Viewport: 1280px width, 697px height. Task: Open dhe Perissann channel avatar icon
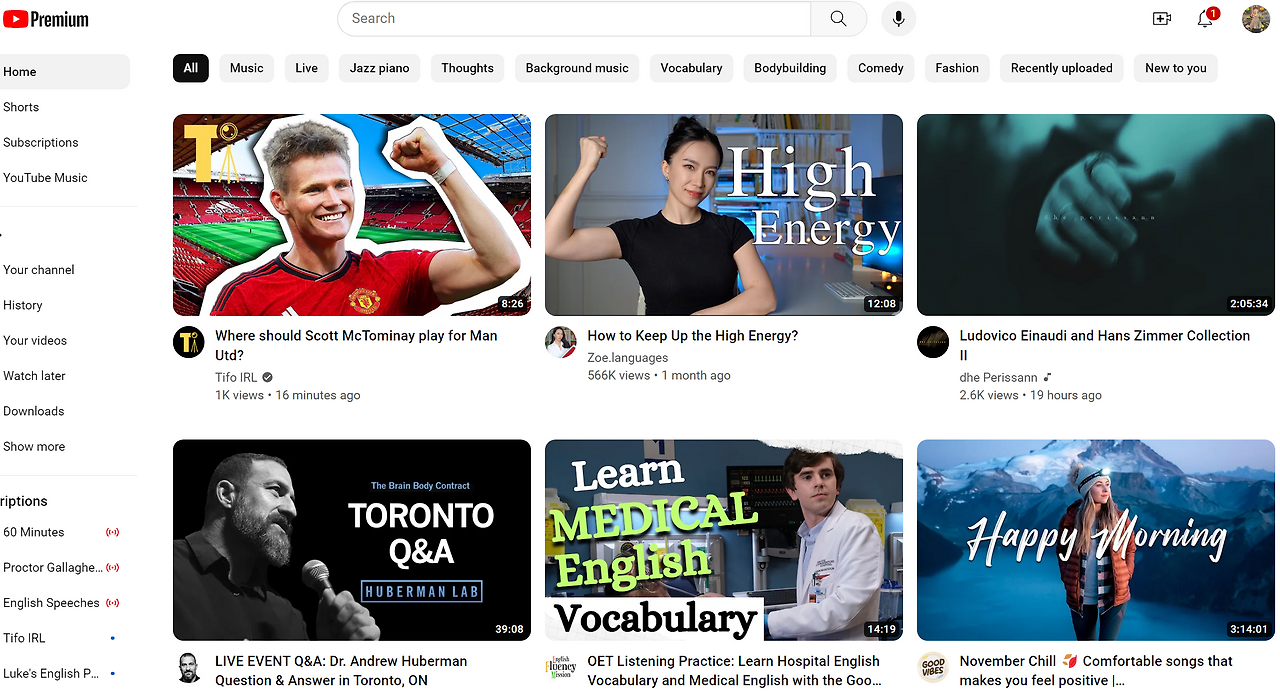tap(932, 342)
